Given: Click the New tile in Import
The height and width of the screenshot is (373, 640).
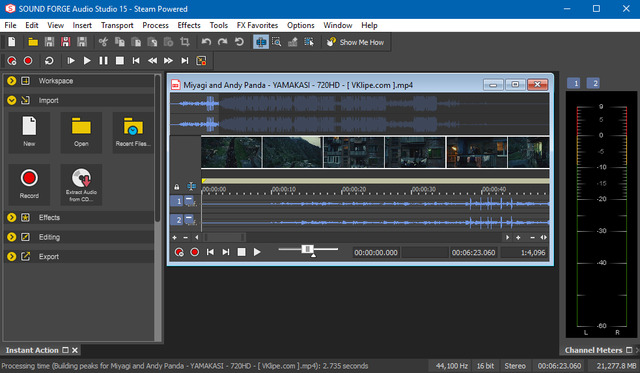Looking at the screenshot, I should pyautogui.click(x=29, y=133).
